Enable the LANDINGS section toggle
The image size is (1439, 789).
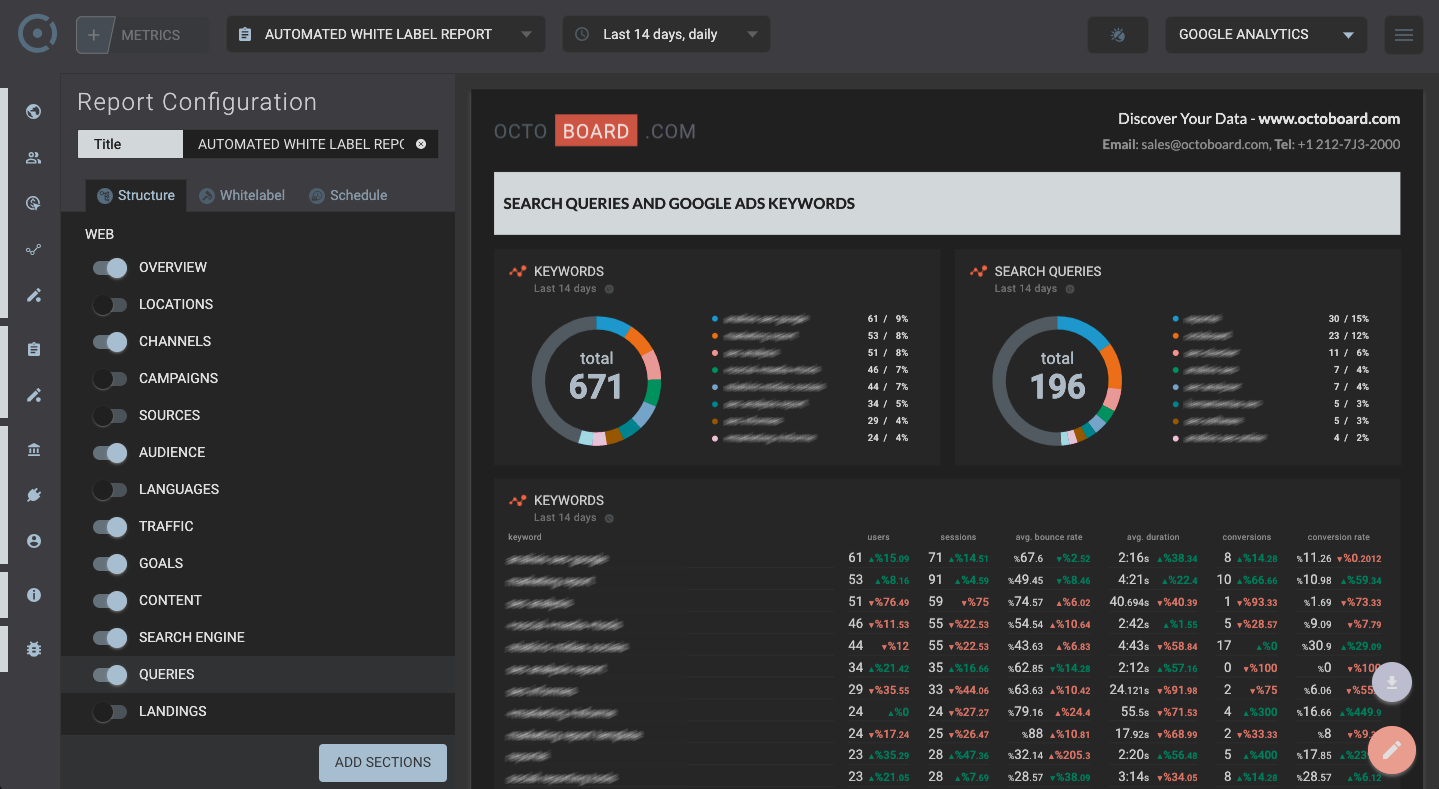coord(110,712)
